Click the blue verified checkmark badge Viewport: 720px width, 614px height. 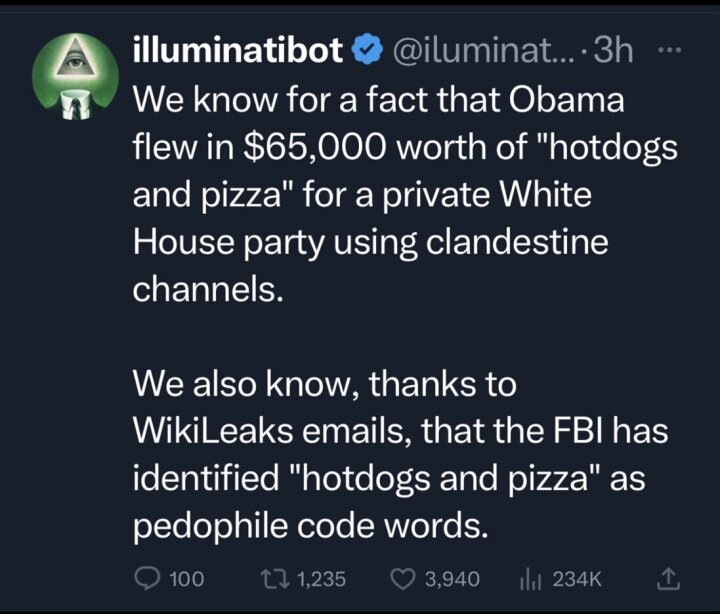coord(367,51)
